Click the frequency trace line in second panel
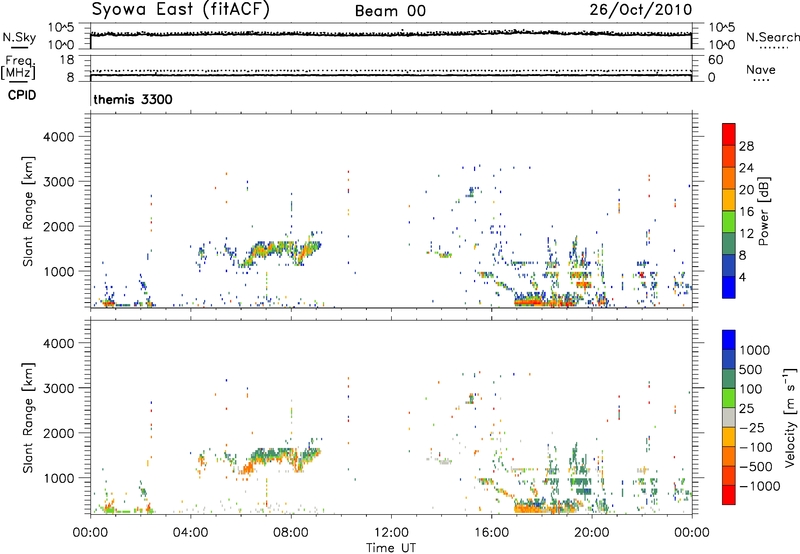The image size is (800, 554). click(391, 75)
